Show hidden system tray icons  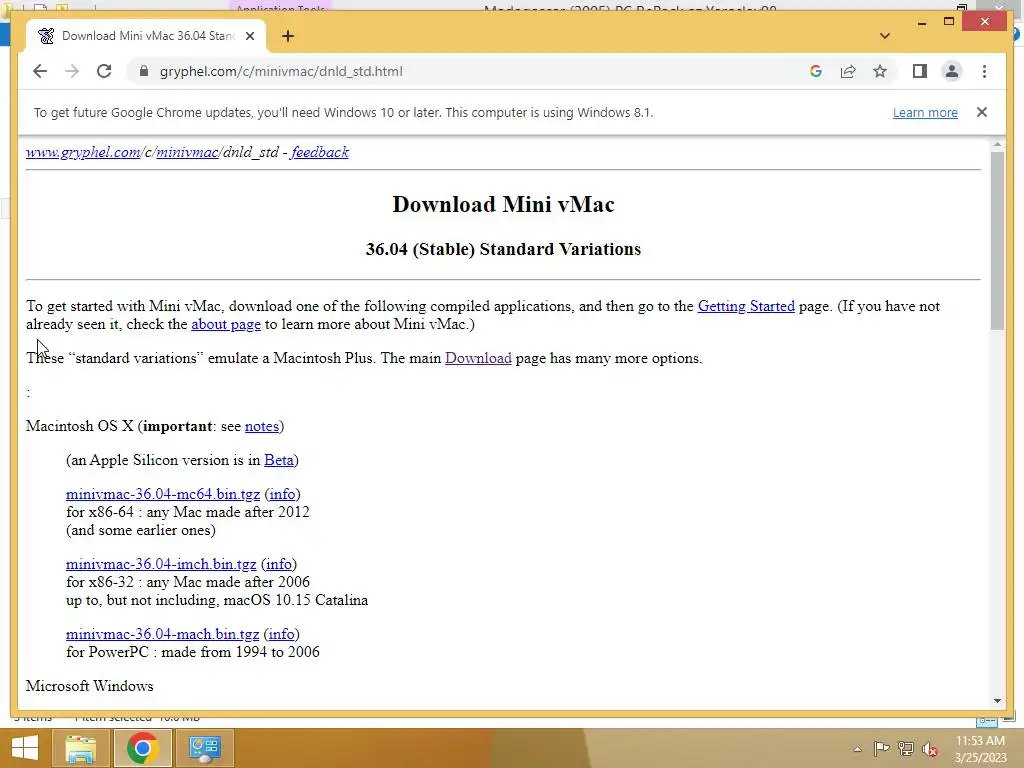point(857,749)
